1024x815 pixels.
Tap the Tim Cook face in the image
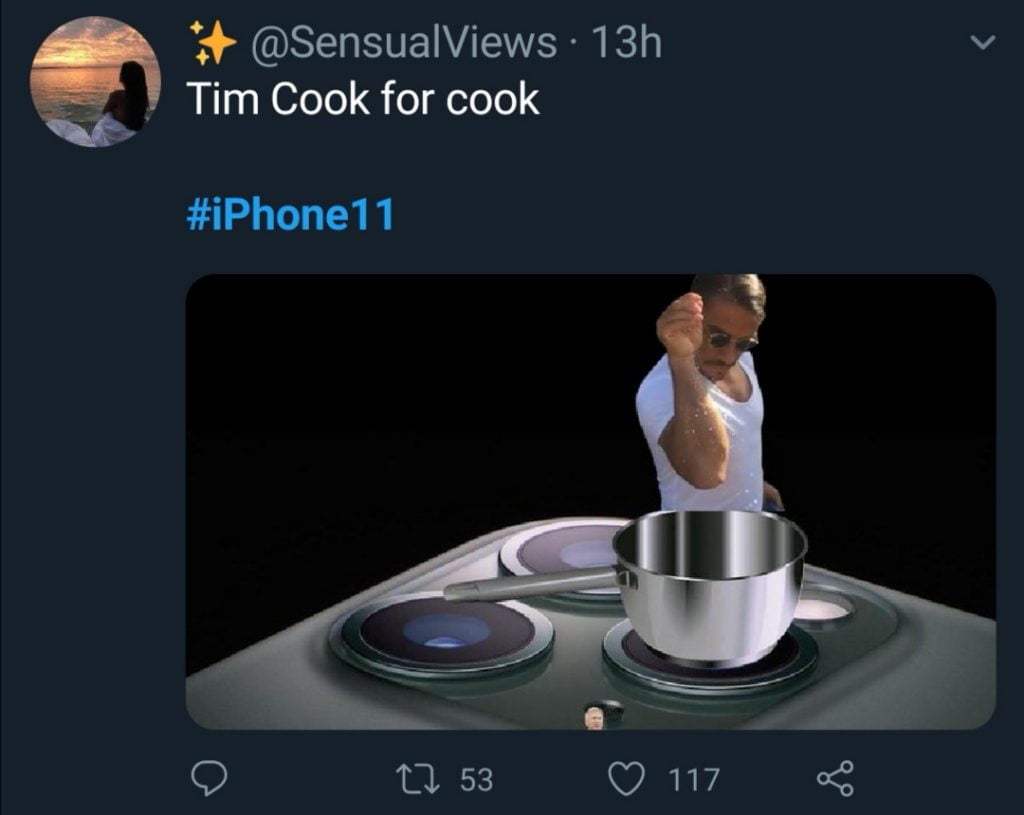(x=592, y=714)
